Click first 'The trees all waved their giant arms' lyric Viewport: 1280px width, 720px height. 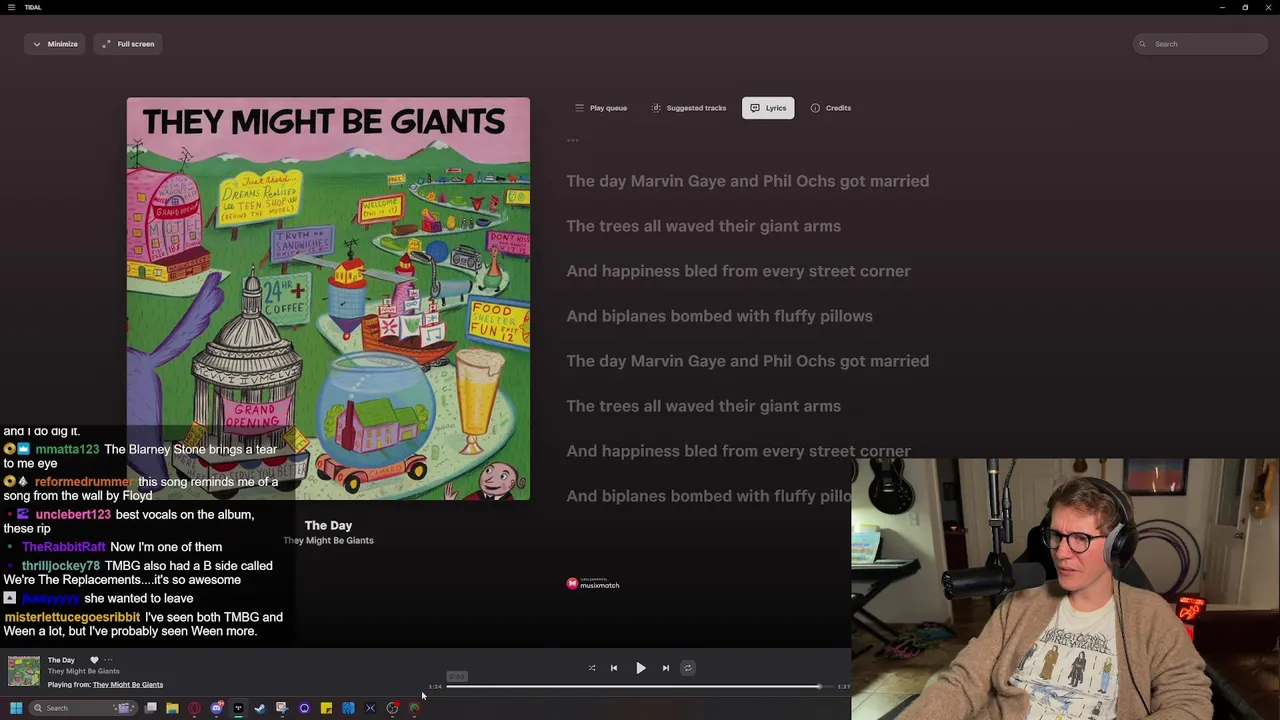703,226
